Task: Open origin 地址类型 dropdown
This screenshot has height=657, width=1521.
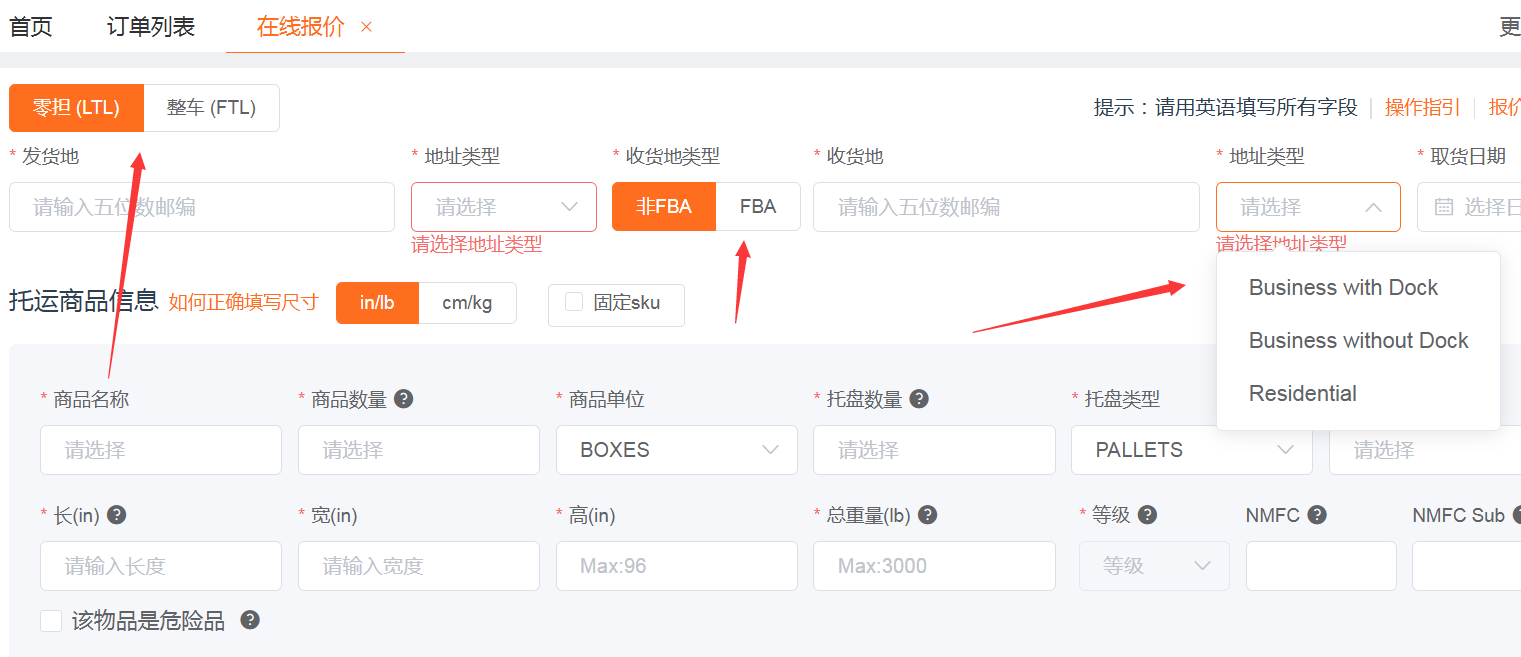Action: click(x=503, y=207)
